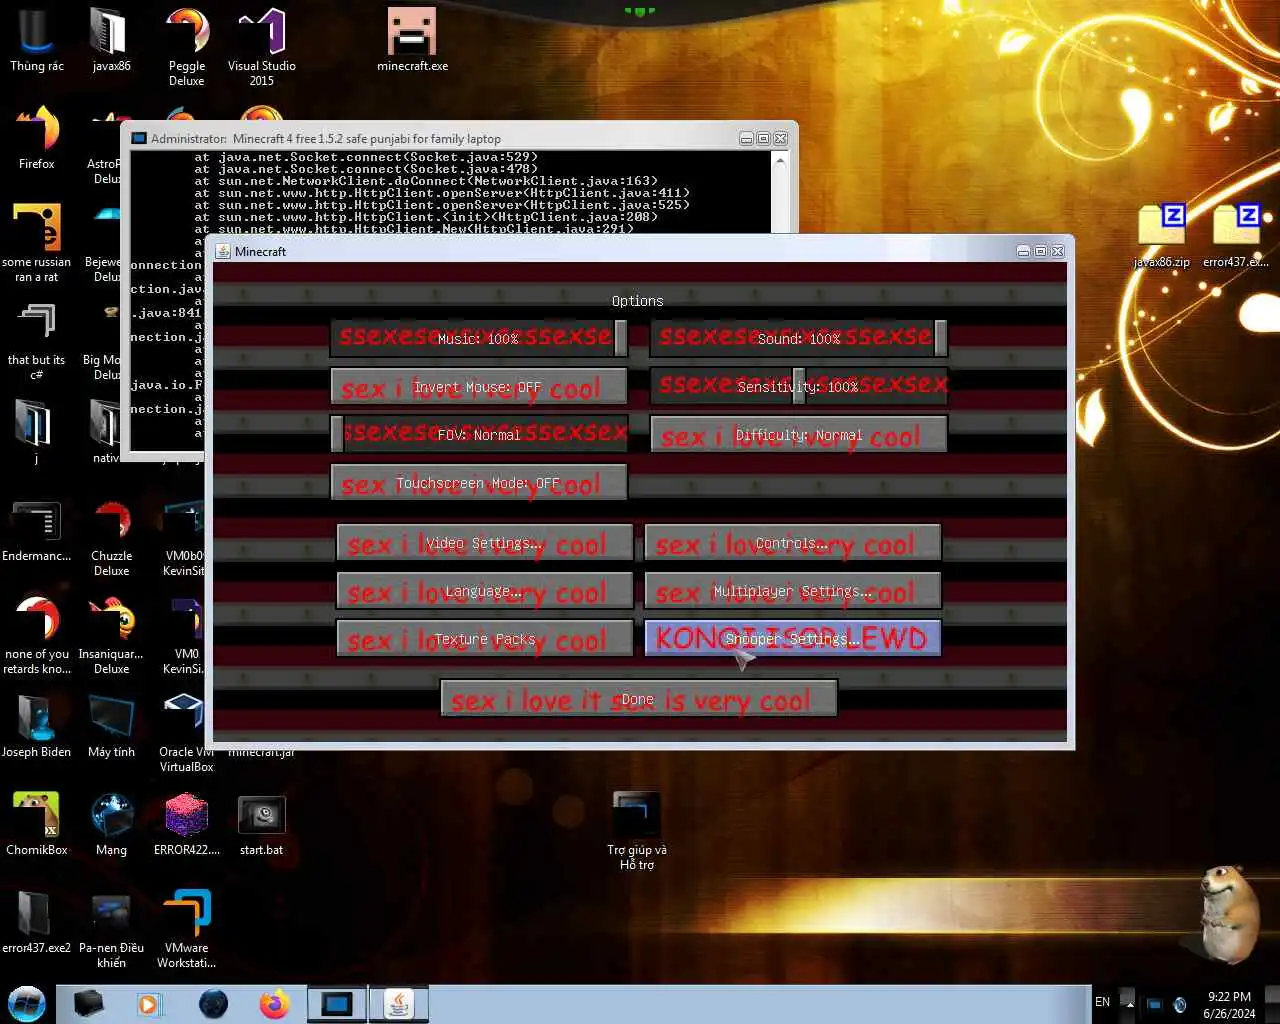Open the Firefox desktop shortcut

[x=36, y=138]
